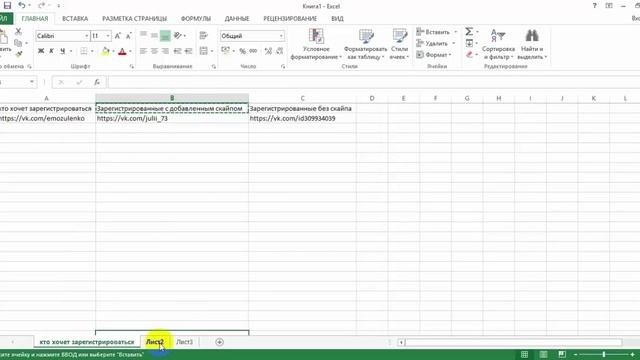The image size is (640, 360).
Task: Click the accounting currency format icon
Action: [x=225, y=51]
